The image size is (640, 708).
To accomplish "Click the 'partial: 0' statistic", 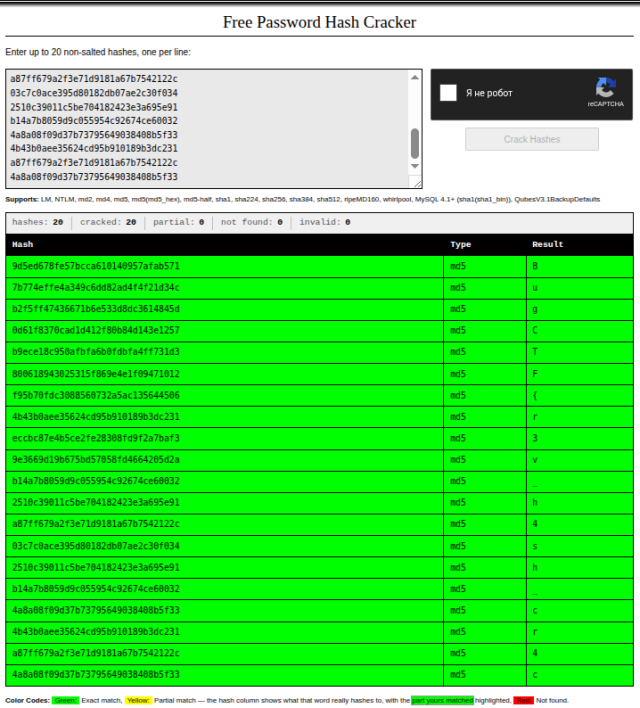I will pyautogui.click(x=178, y=222).
